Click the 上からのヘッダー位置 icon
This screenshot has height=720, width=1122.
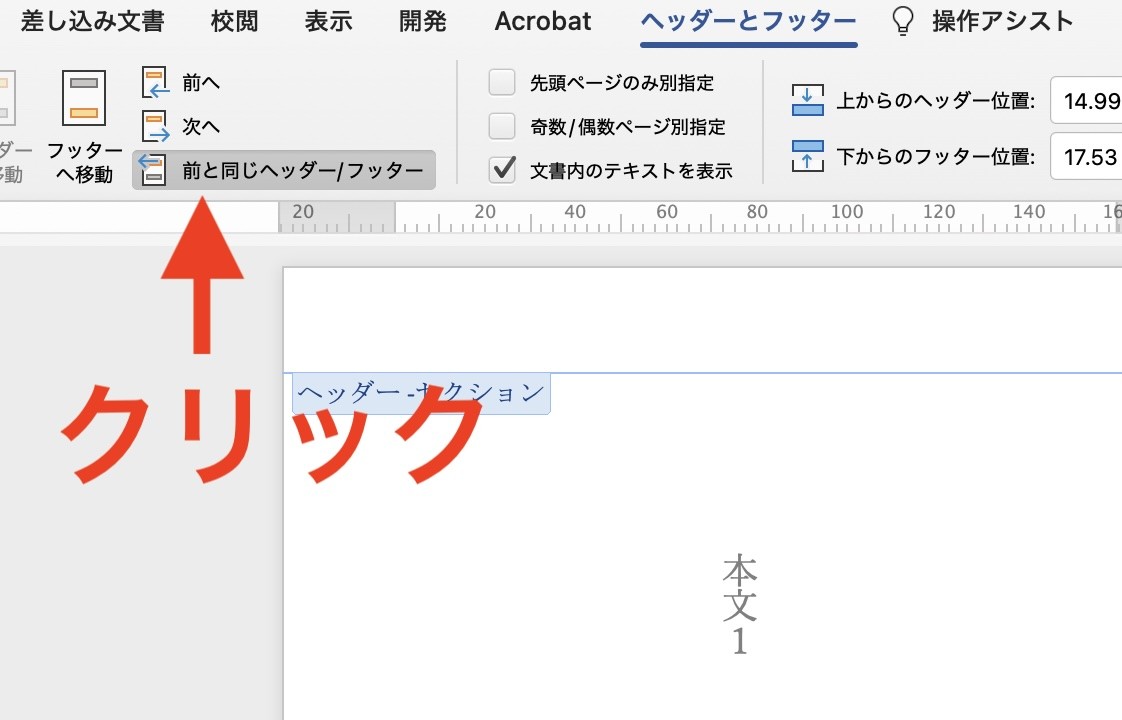click(x=807, y=100)
